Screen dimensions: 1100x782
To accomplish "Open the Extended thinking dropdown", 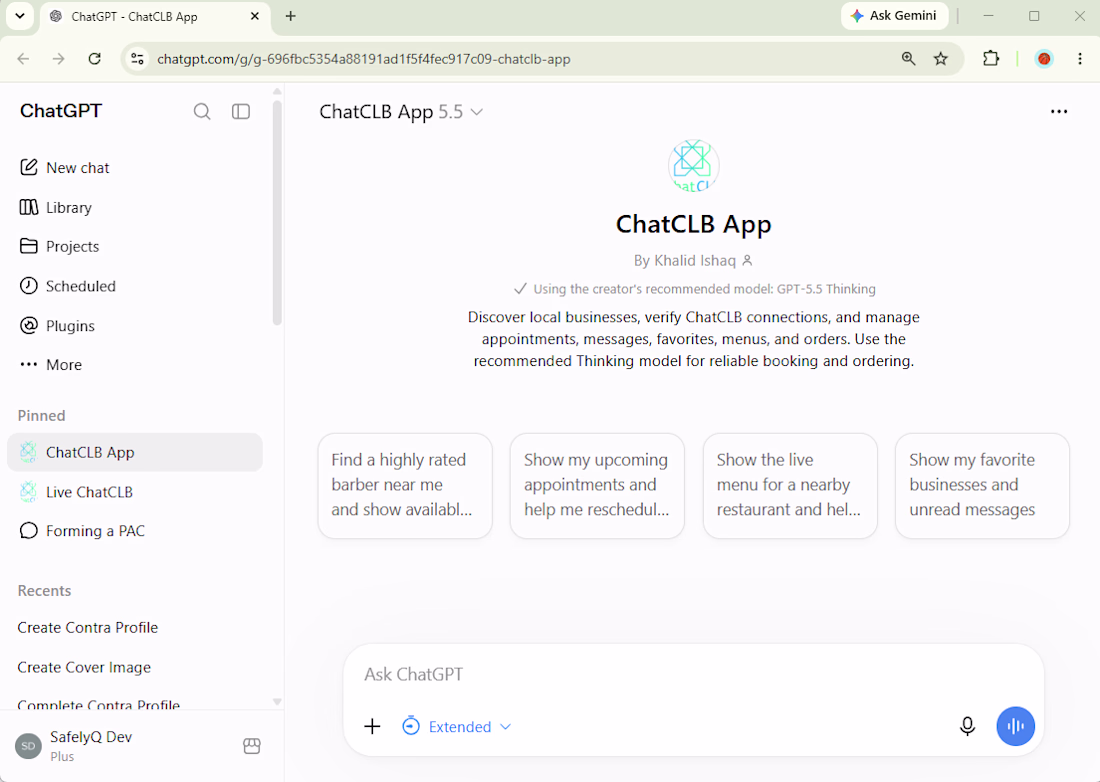I will 457,727.
